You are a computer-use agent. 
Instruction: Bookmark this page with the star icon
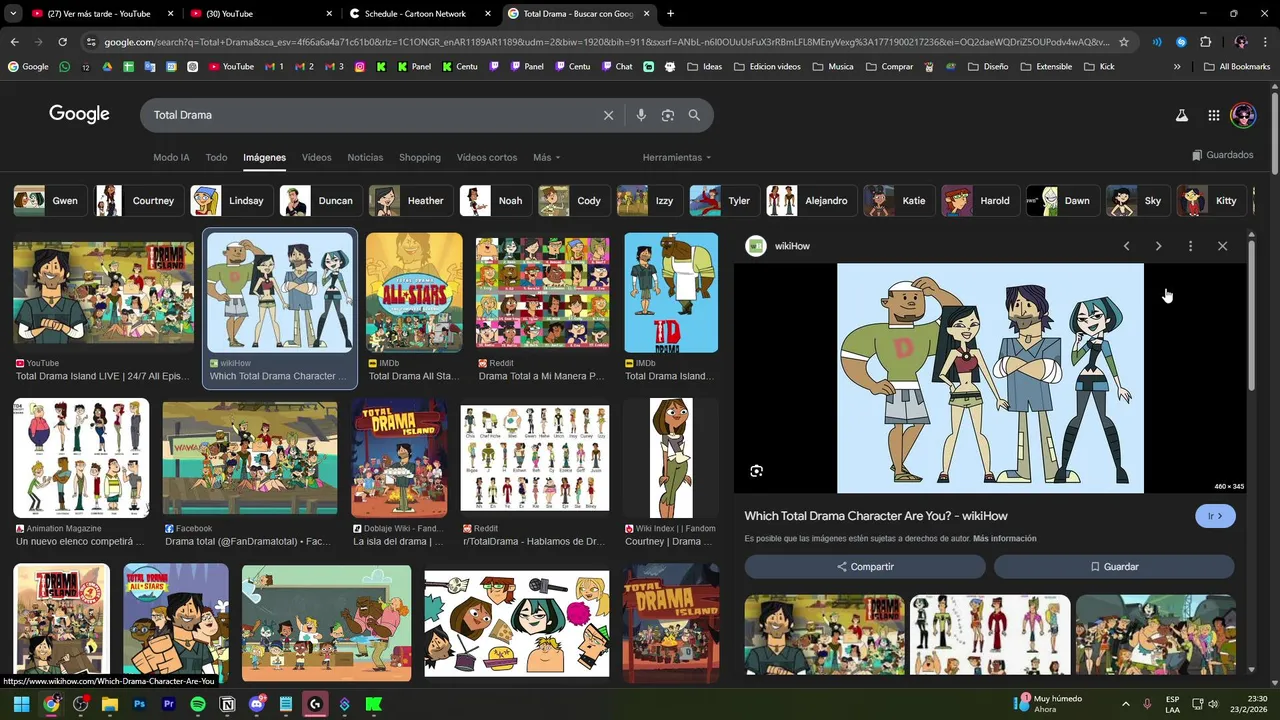tap(1124, 42)
